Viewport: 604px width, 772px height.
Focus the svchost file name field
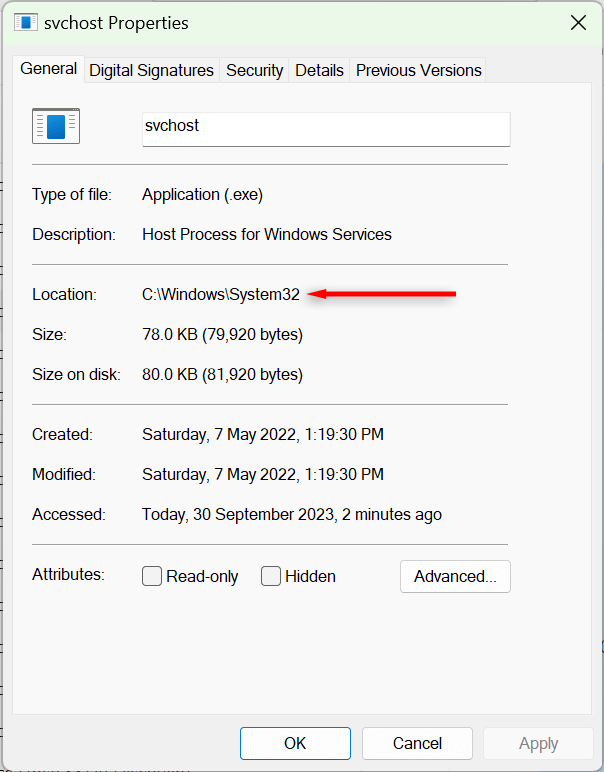coord(326,128)
